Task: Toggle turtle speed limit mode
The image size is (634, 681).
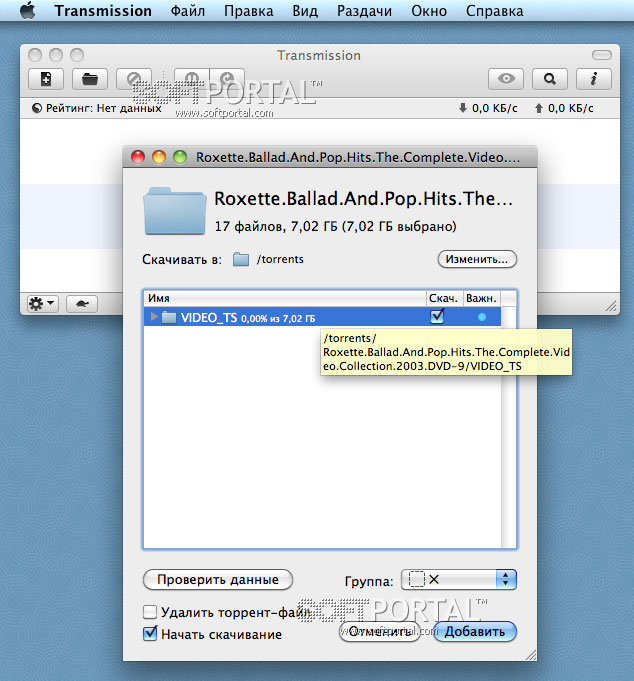Action: click(x=82, y=303)
